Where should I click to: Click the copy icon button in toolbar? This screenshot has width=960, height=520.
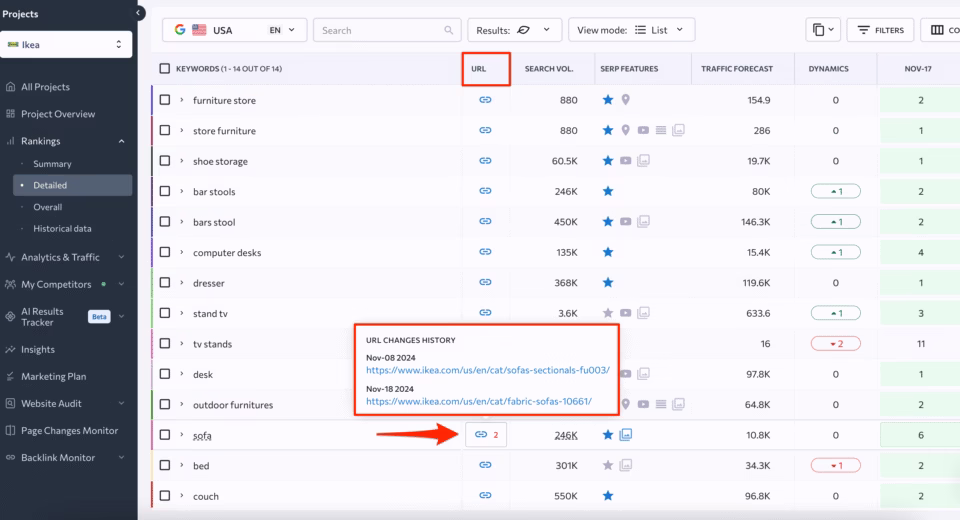pyautogui.click(x=823, y=30)
